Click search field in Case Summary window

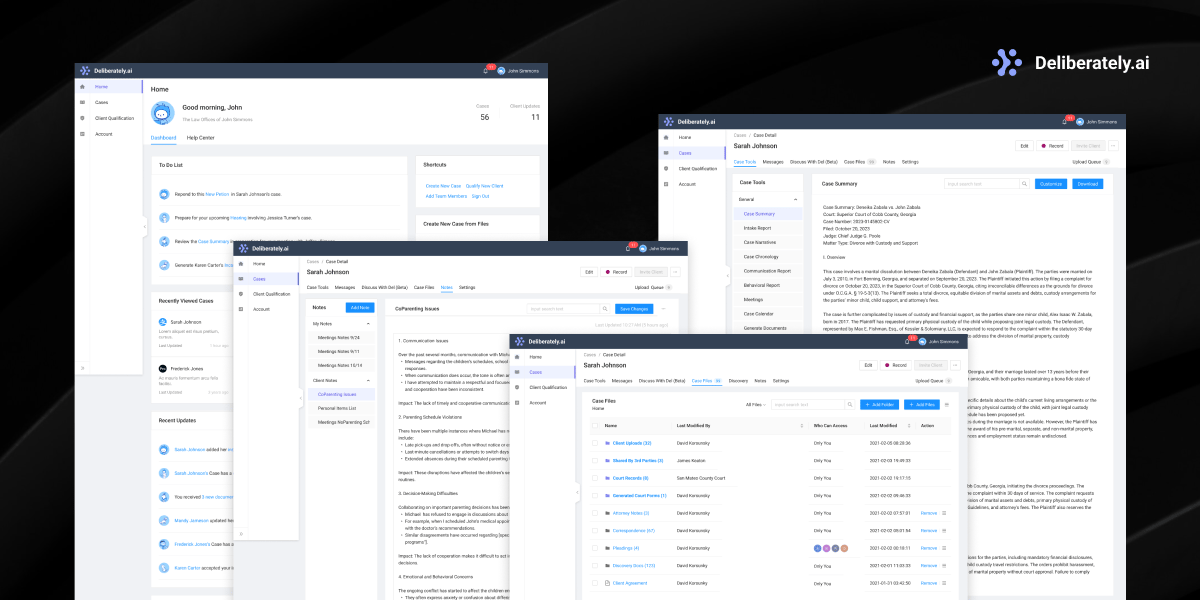[981, 184]
